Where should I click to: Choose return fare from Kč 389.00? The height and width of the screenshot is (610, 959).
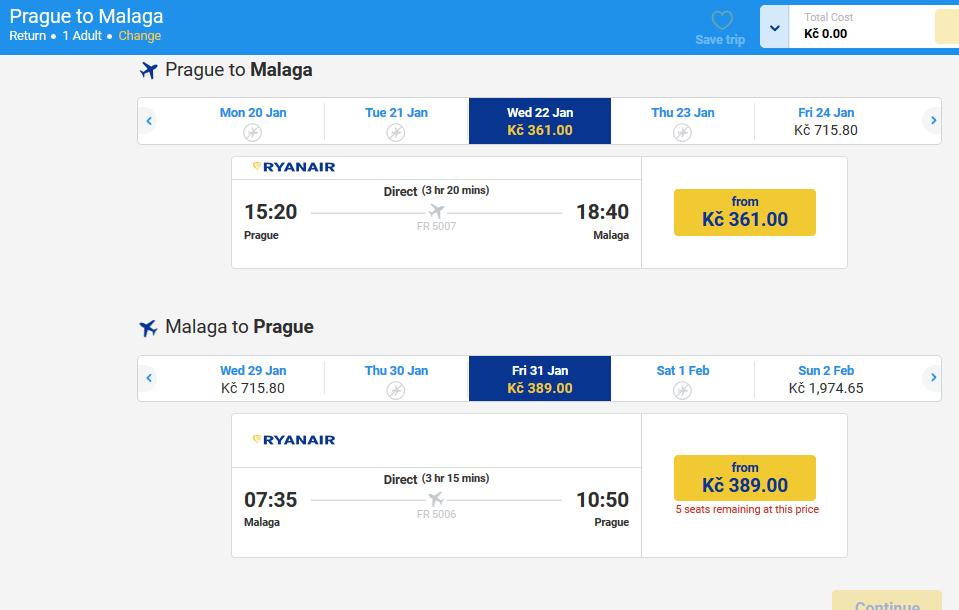(745, 478)
